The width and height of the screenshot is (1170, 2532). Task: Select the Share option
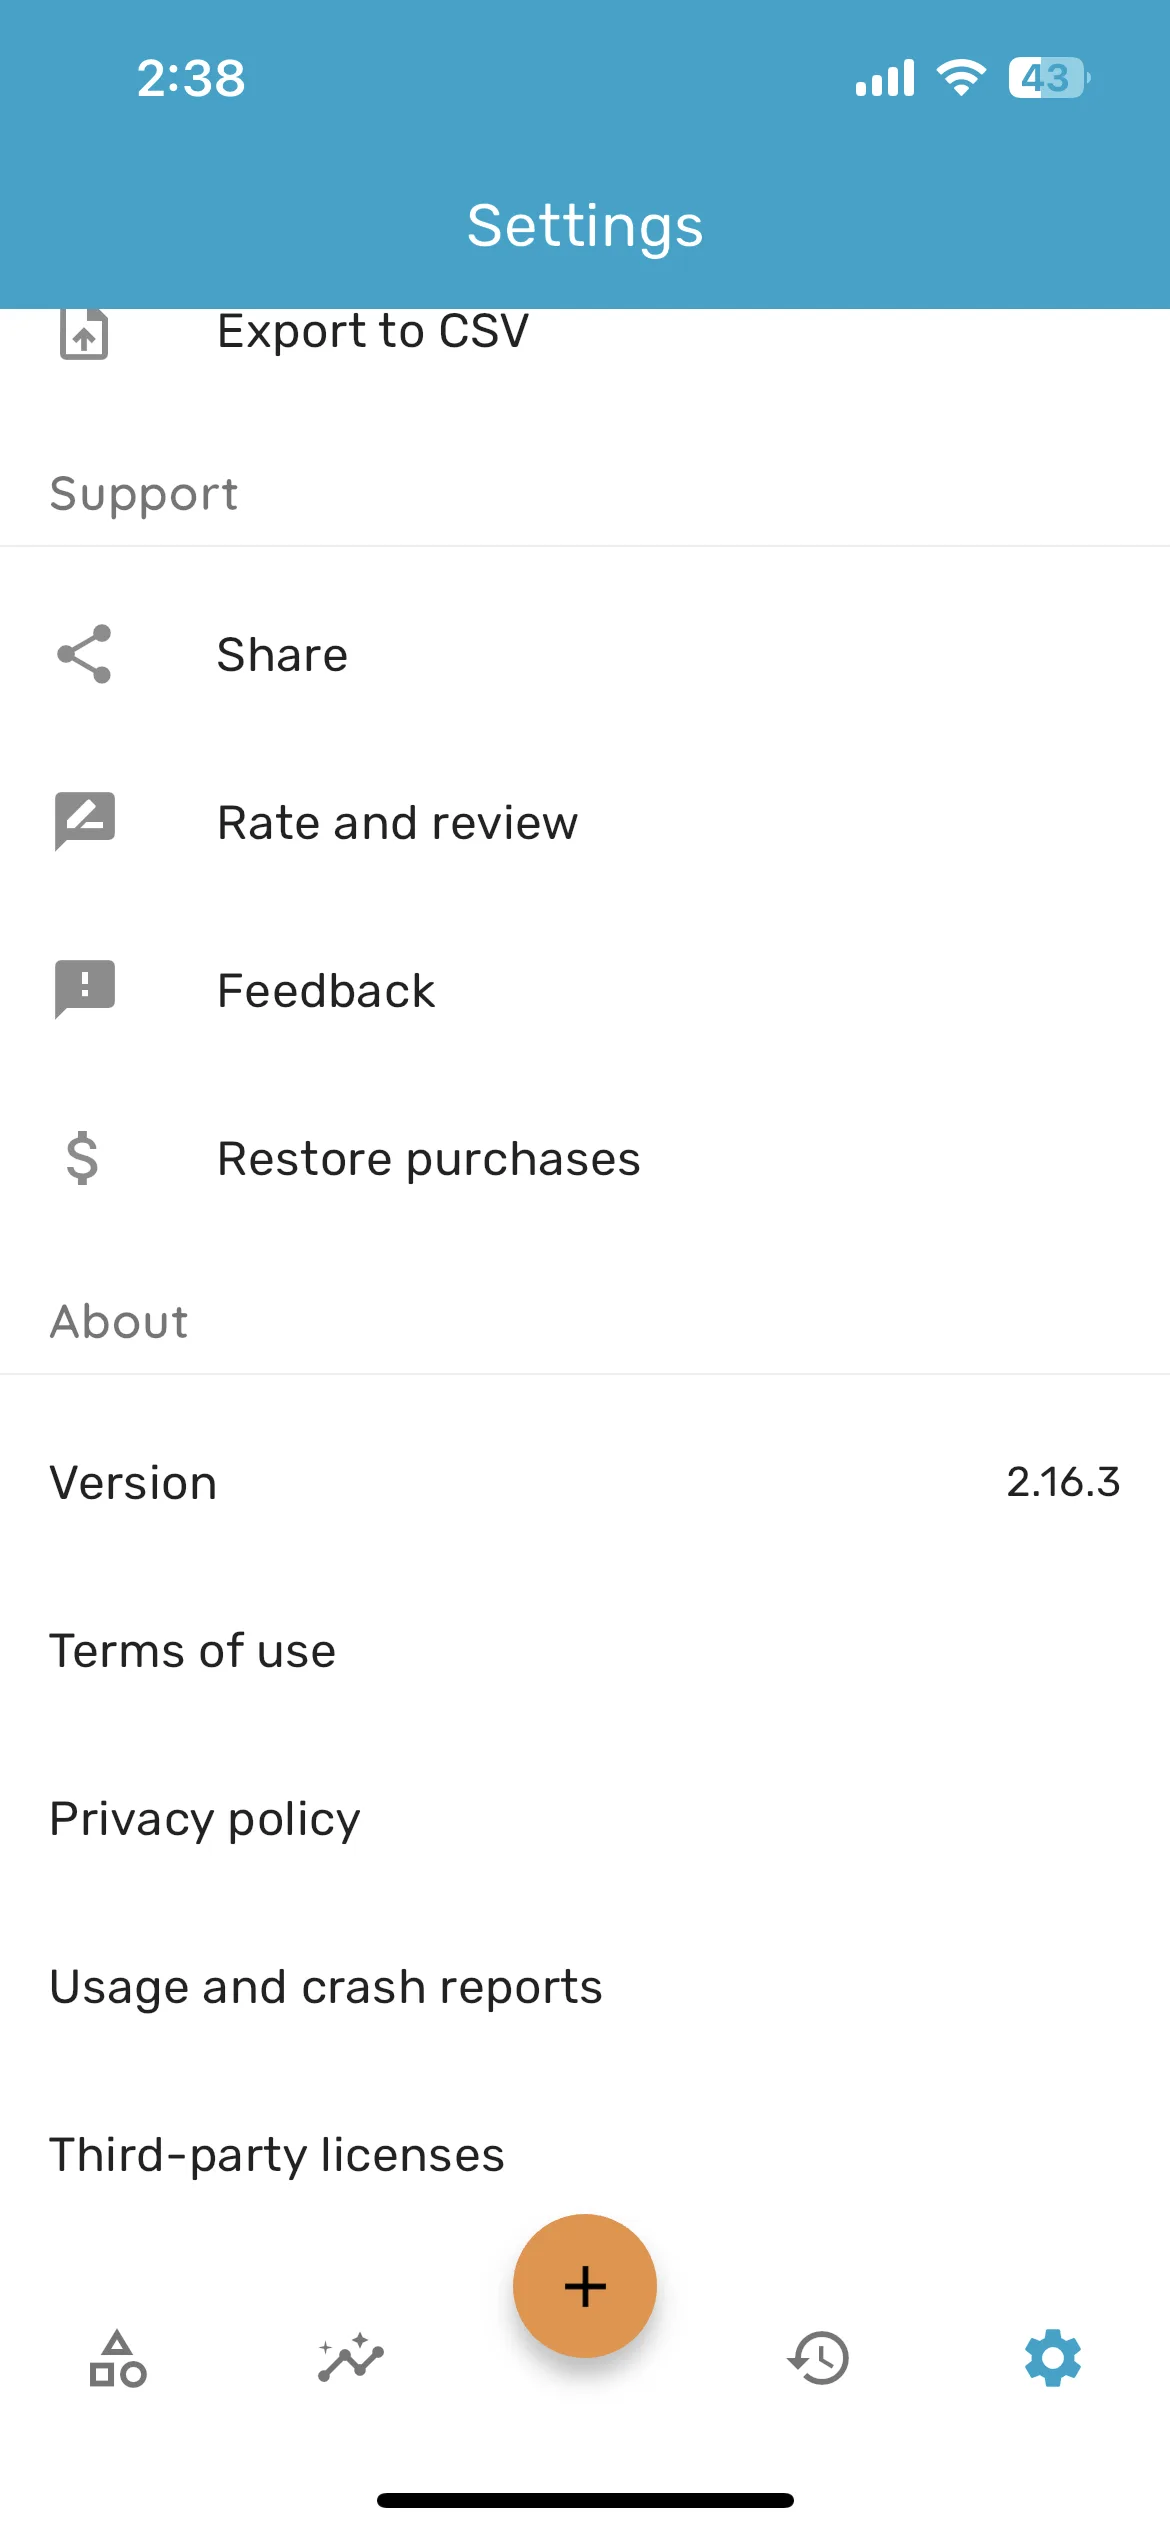(585, 654)
